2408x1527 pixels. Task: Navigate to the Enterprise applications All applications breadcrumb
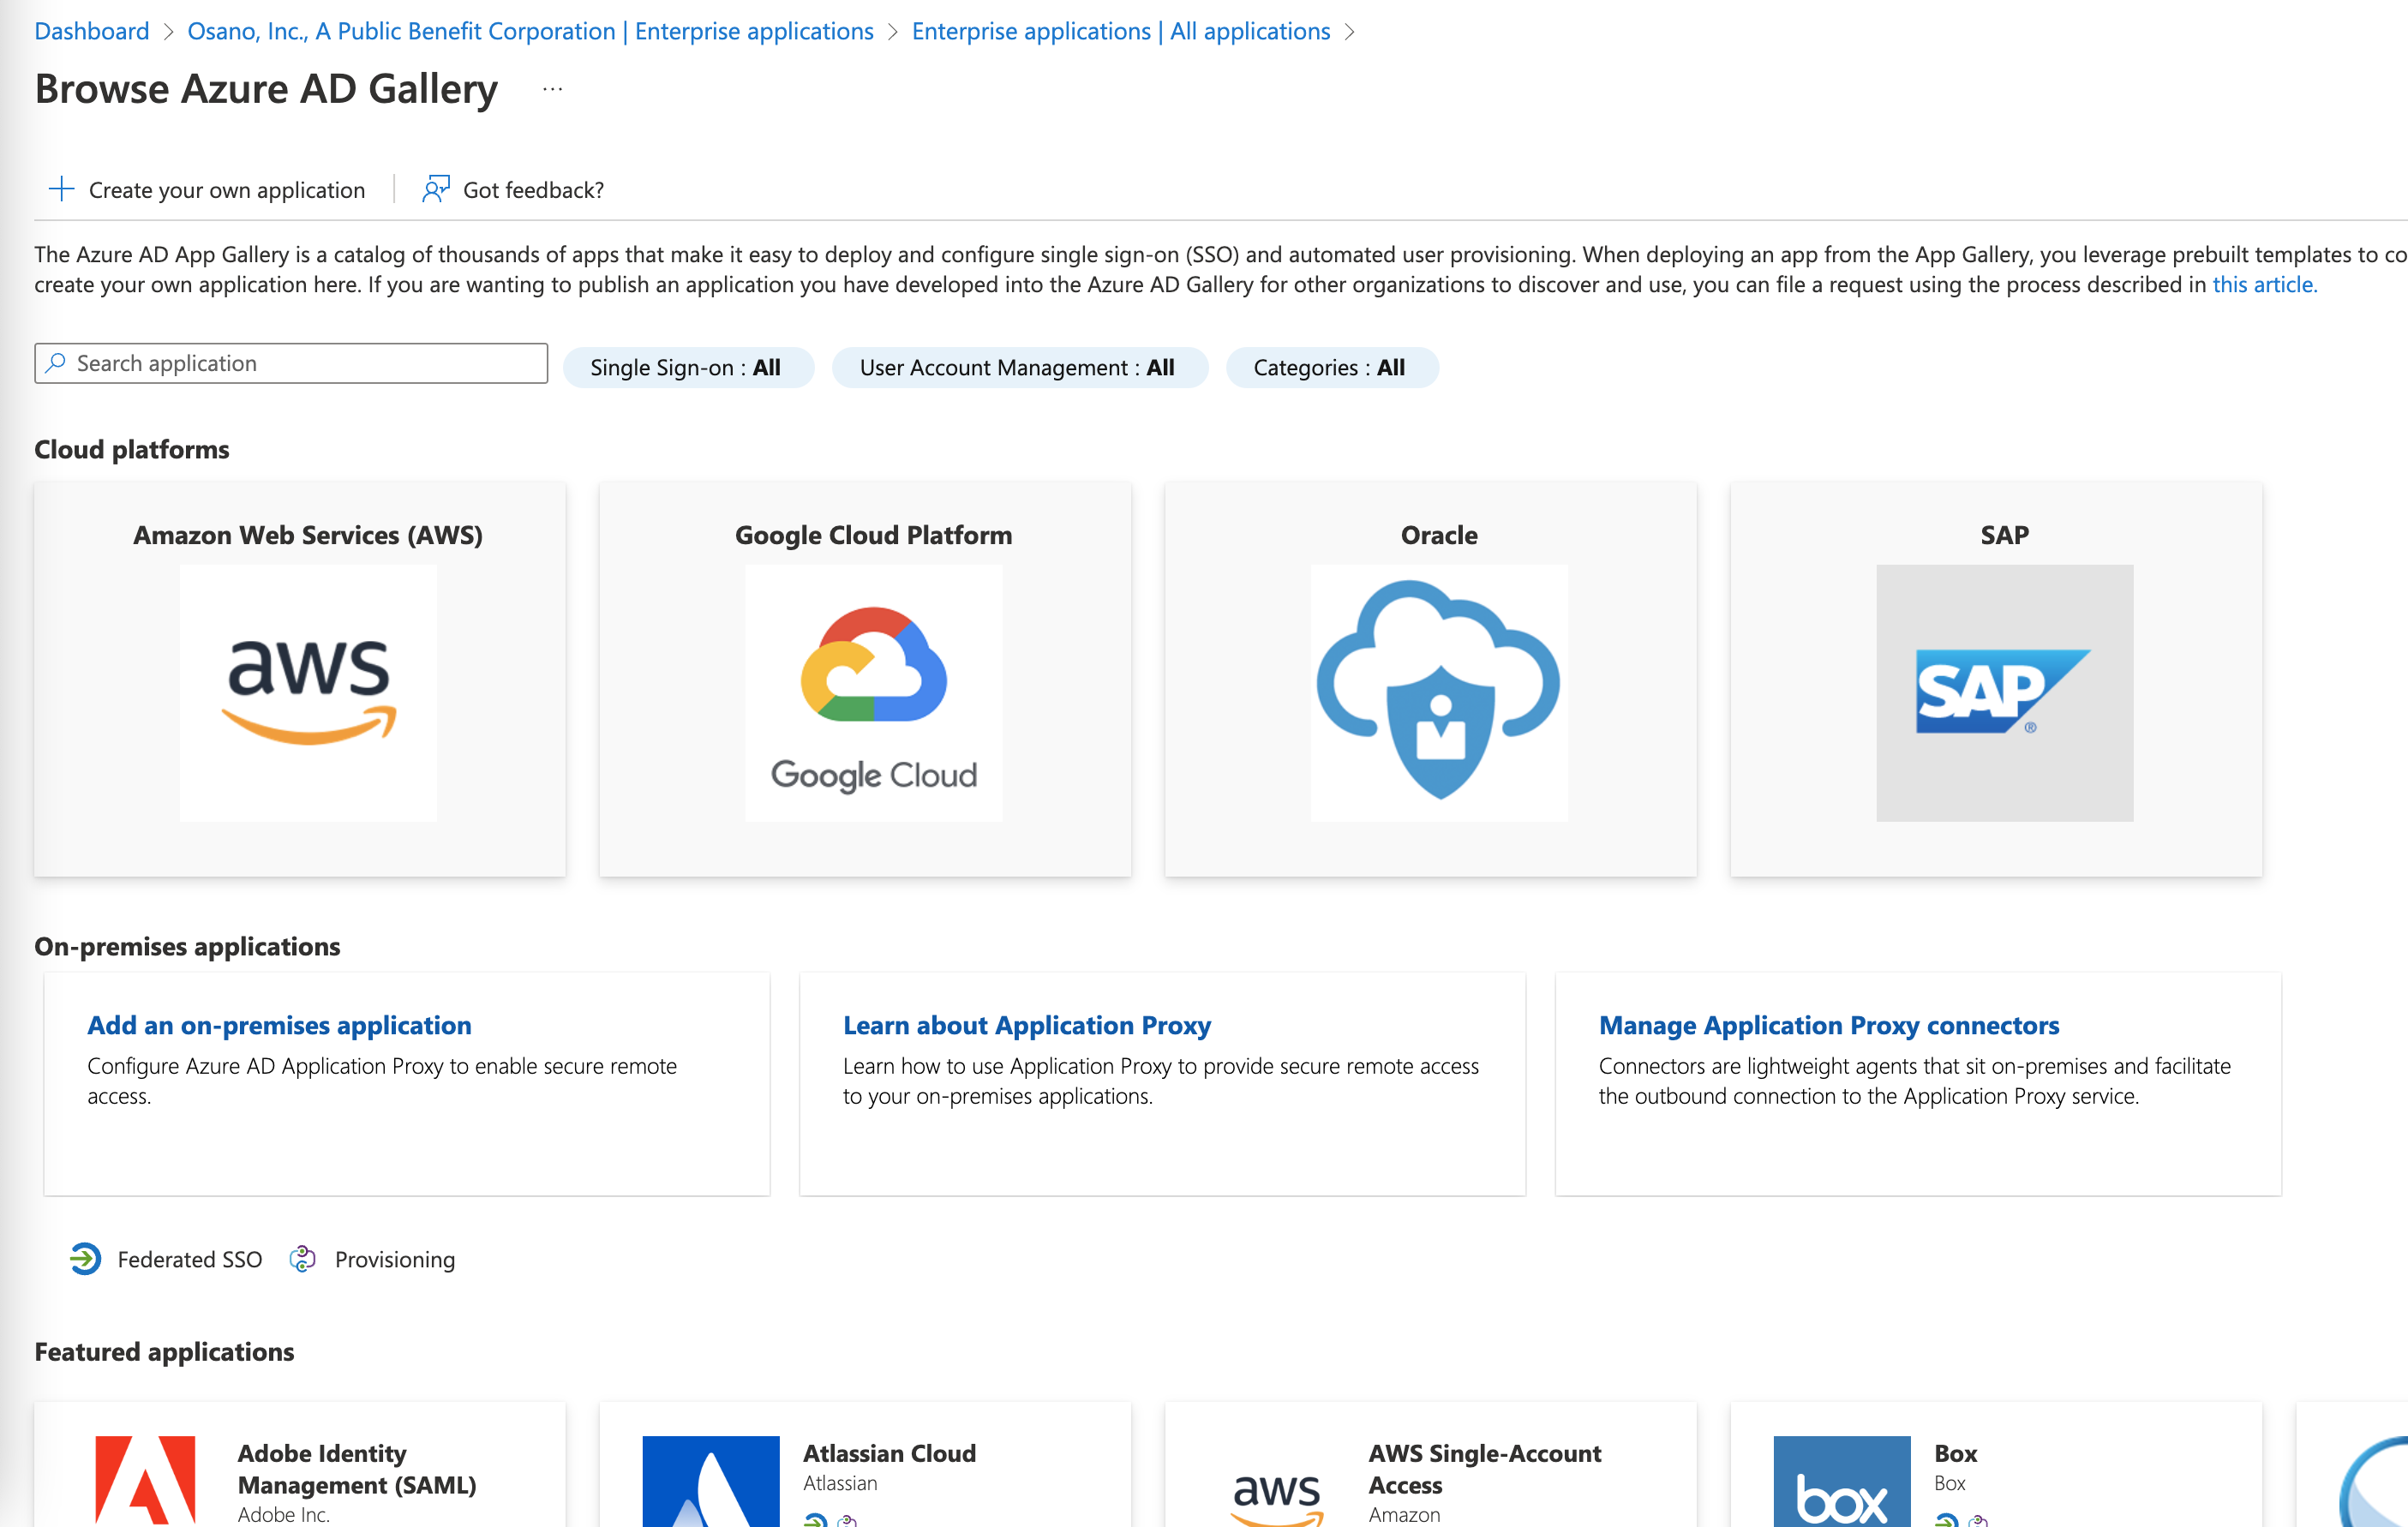(1120, 31)
